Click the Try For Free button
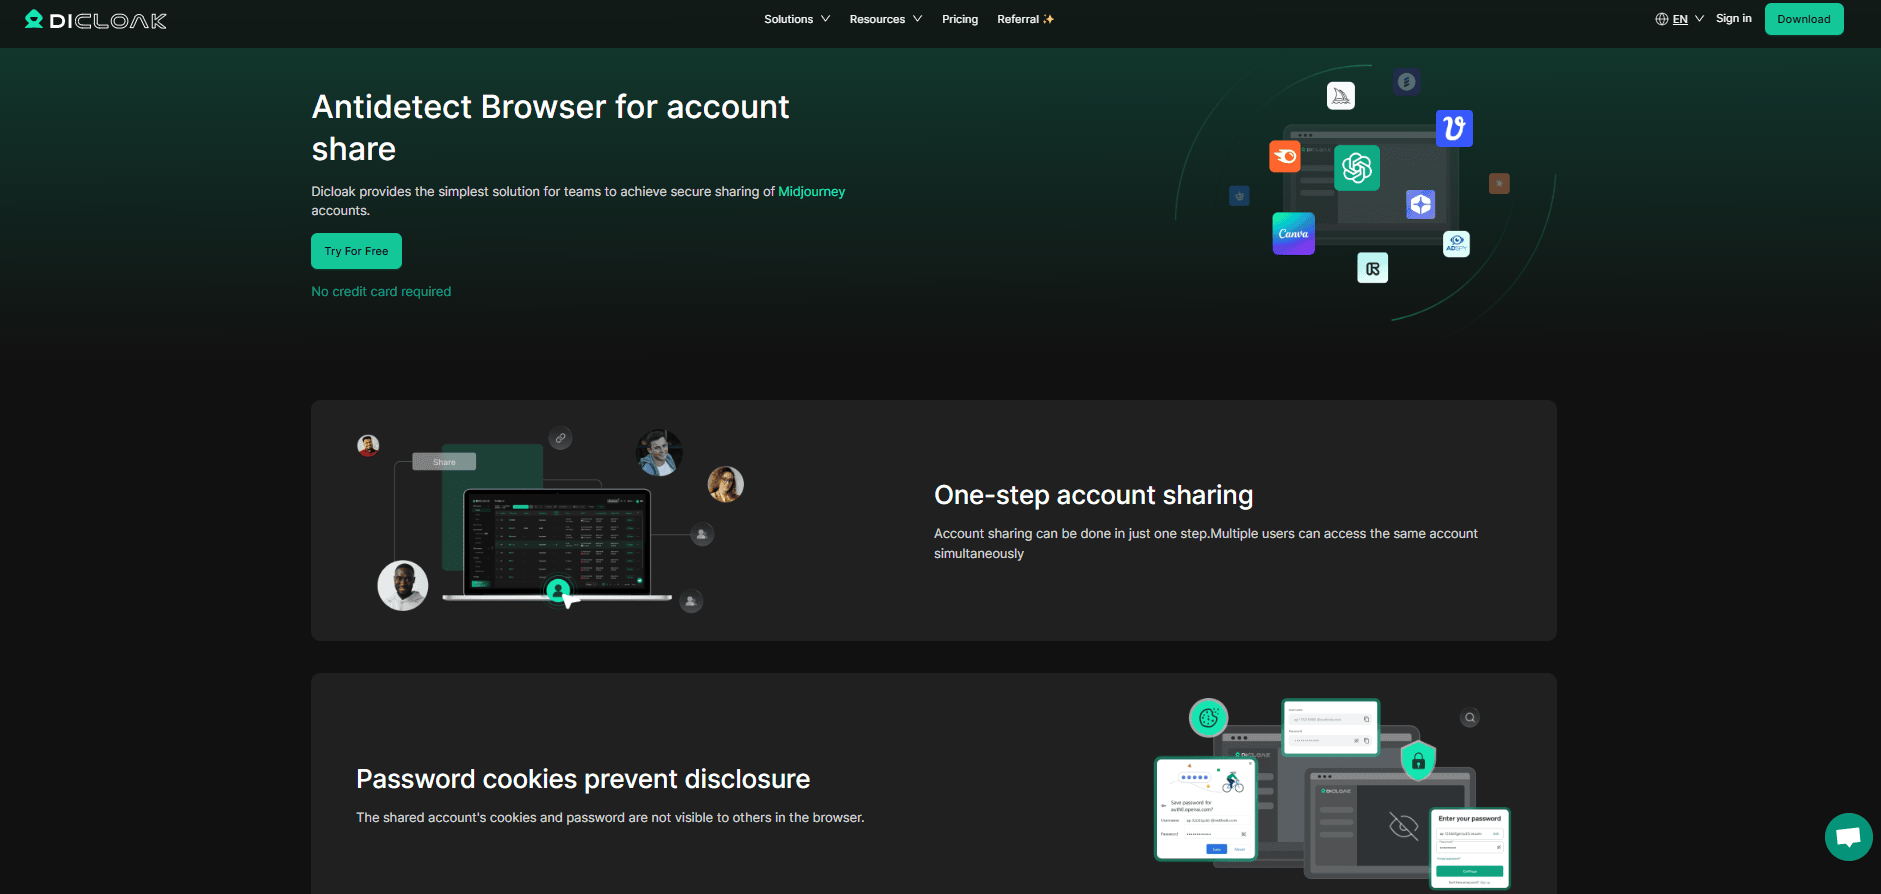The height and width of the screenshot is (894, 1881). click(x=356, y=251)
